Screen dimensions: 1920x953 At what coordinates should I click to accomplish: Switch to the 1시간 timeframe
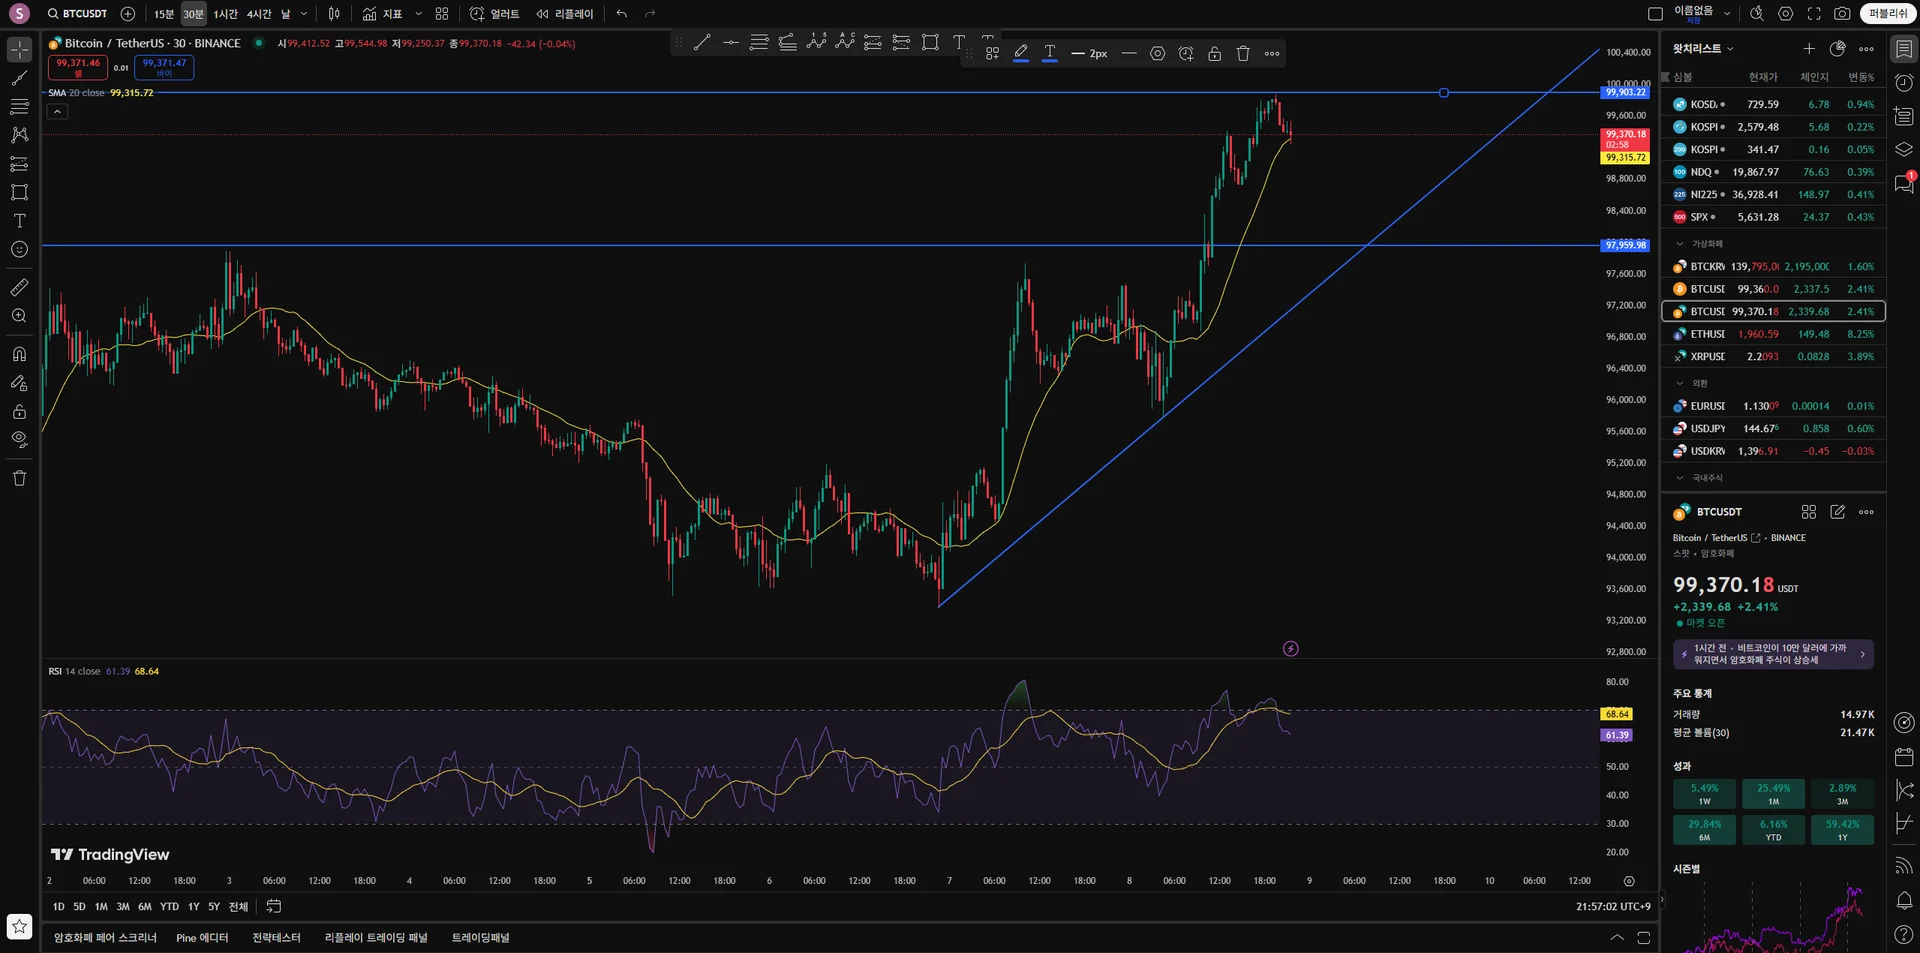click(x=226, y=14)
